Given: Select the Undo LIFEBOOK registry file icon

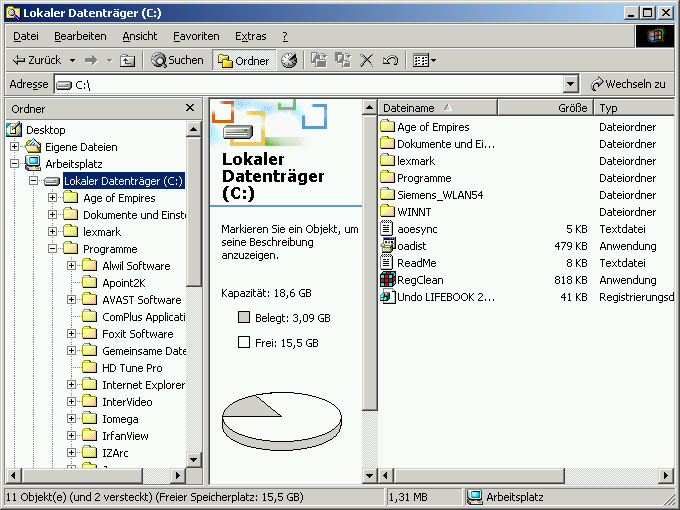Looking at the screenshot, I should pyautogui.click(x=388, y=297).
